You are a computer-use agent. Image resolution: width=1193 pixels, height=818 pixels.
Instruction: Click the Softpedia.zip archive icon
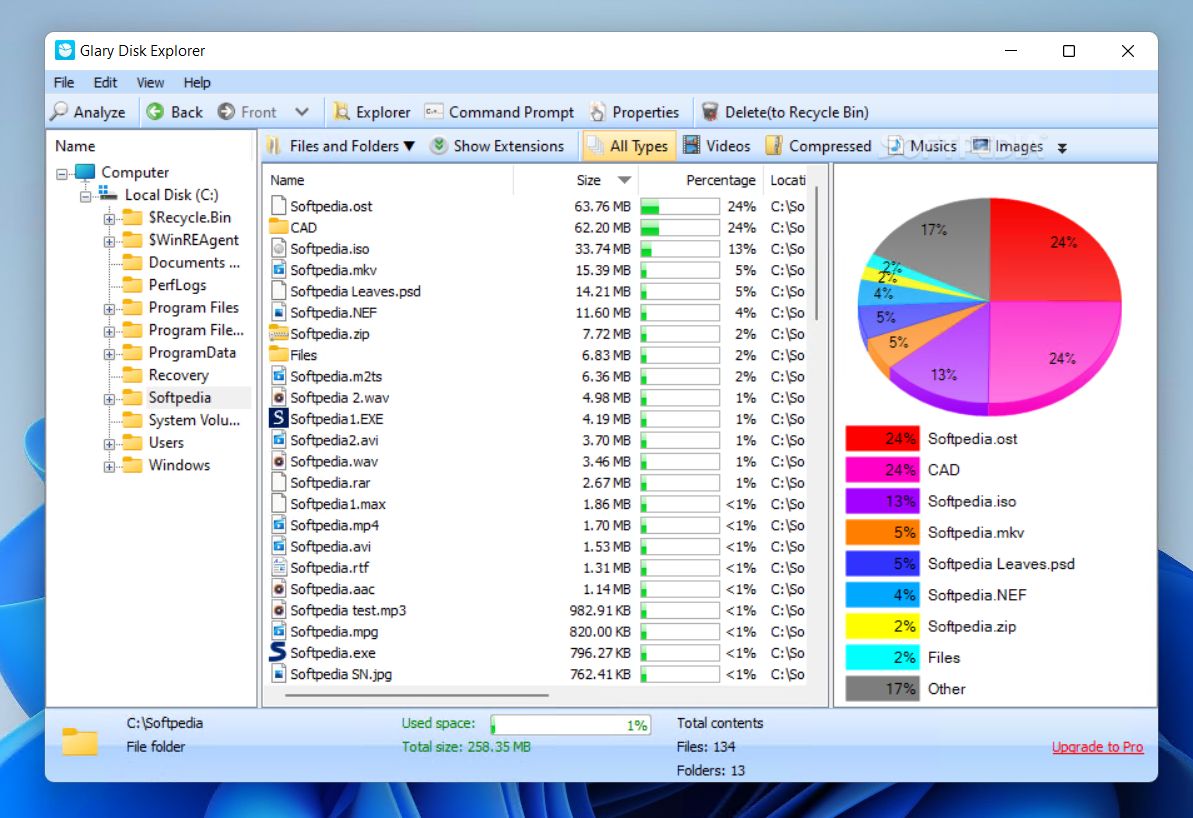[x=278, y=333]
